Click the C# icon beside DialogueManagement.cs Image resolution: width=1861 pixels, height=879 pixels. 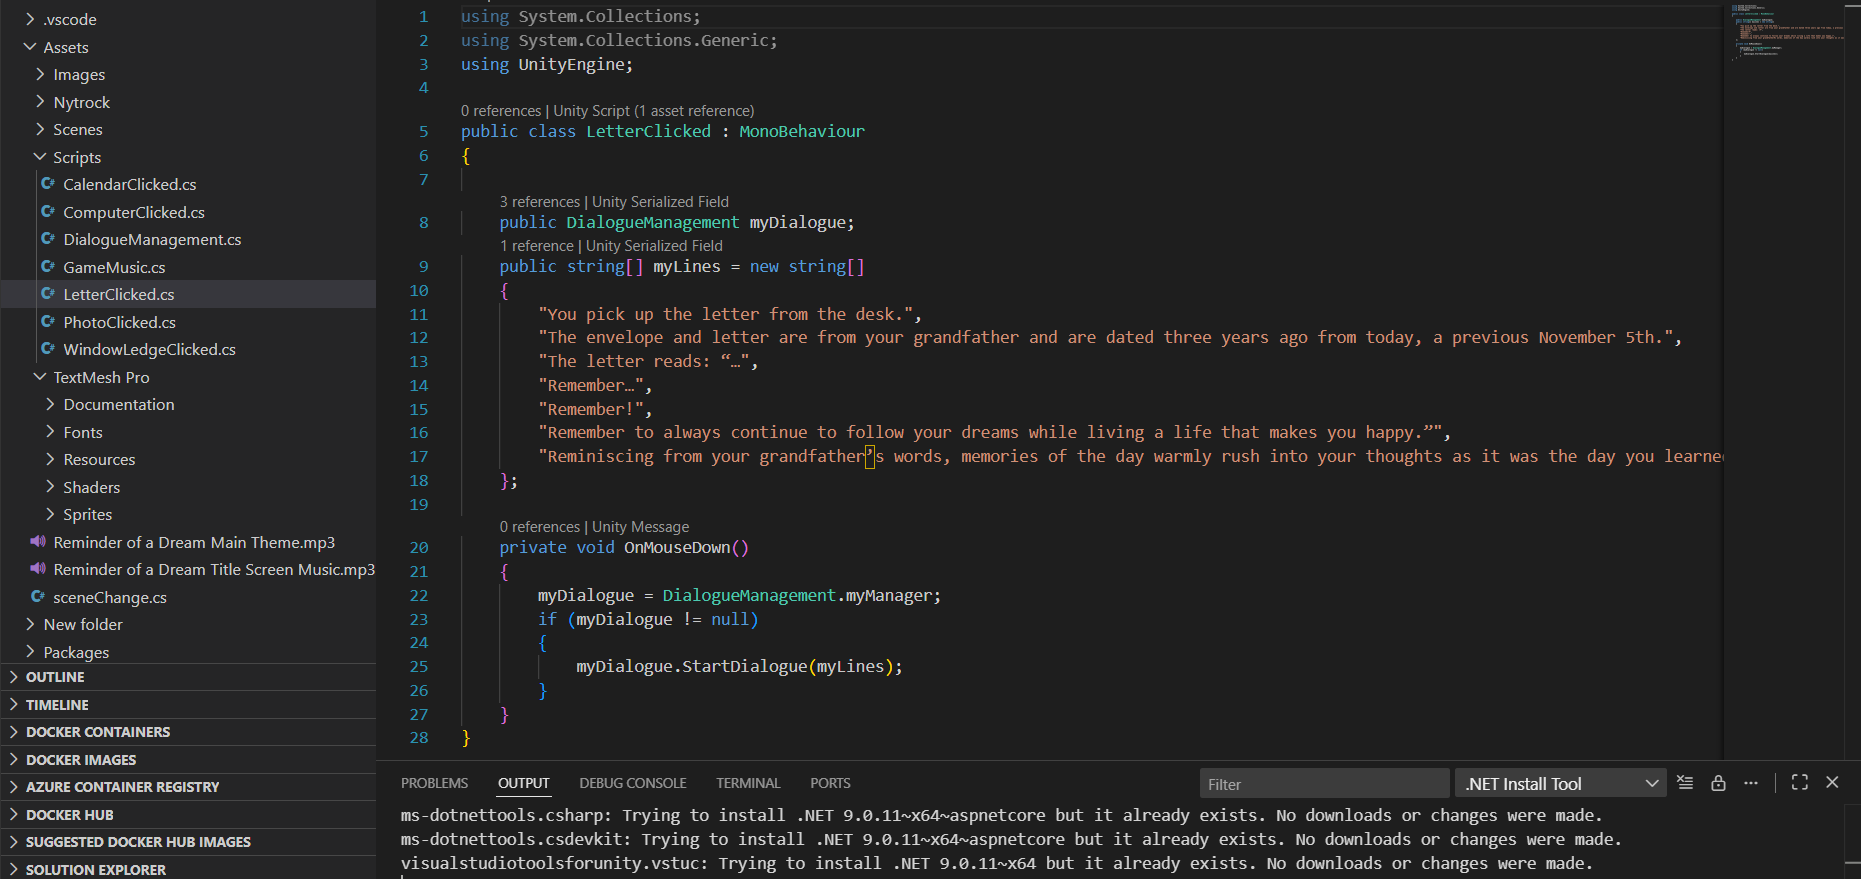(x=48, y=239)
